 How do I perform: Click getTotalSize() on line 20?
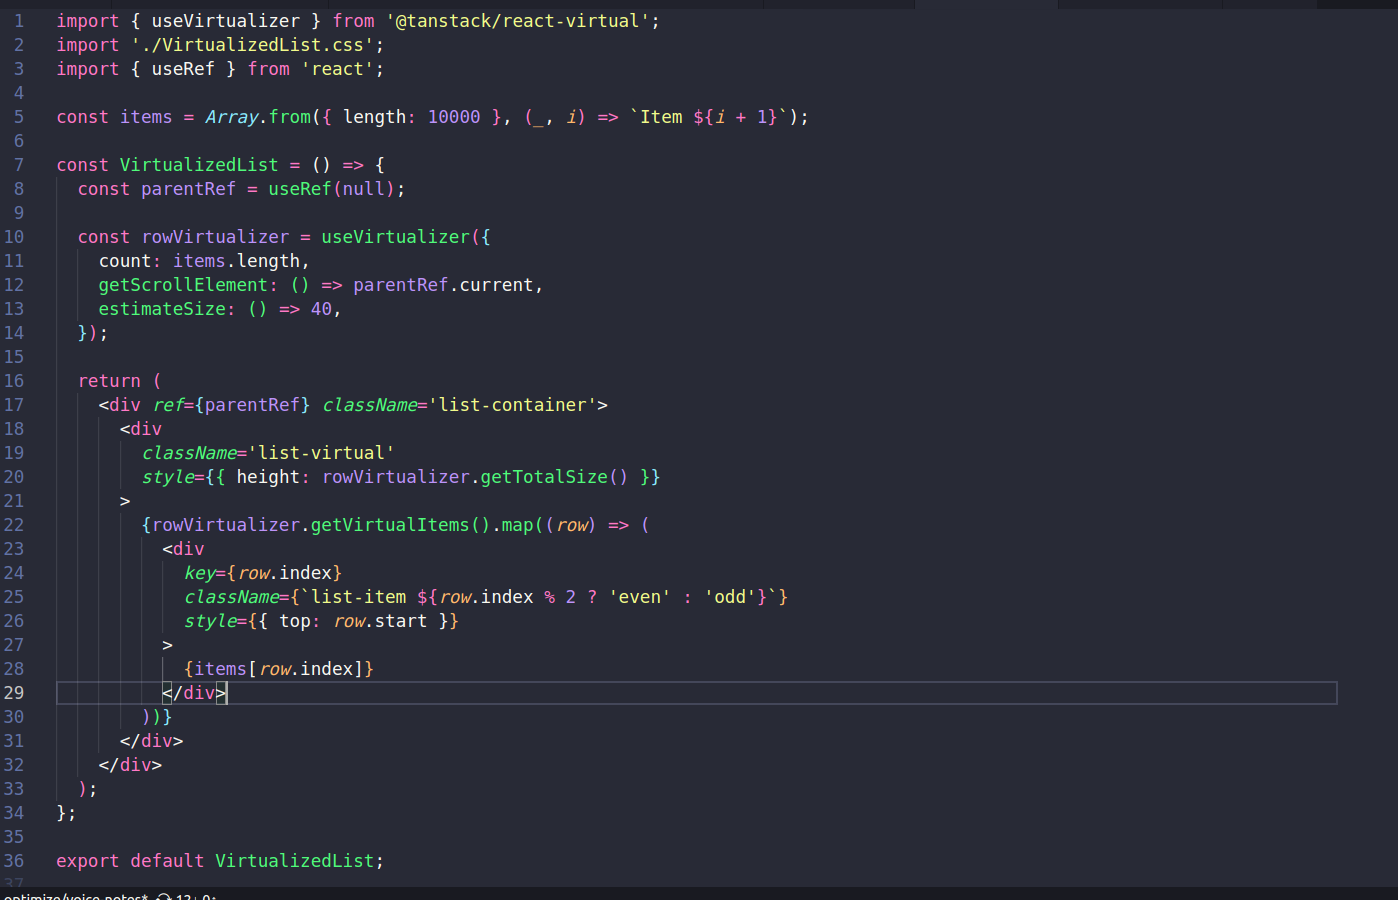pyautogui.click(x=554, y=477)
